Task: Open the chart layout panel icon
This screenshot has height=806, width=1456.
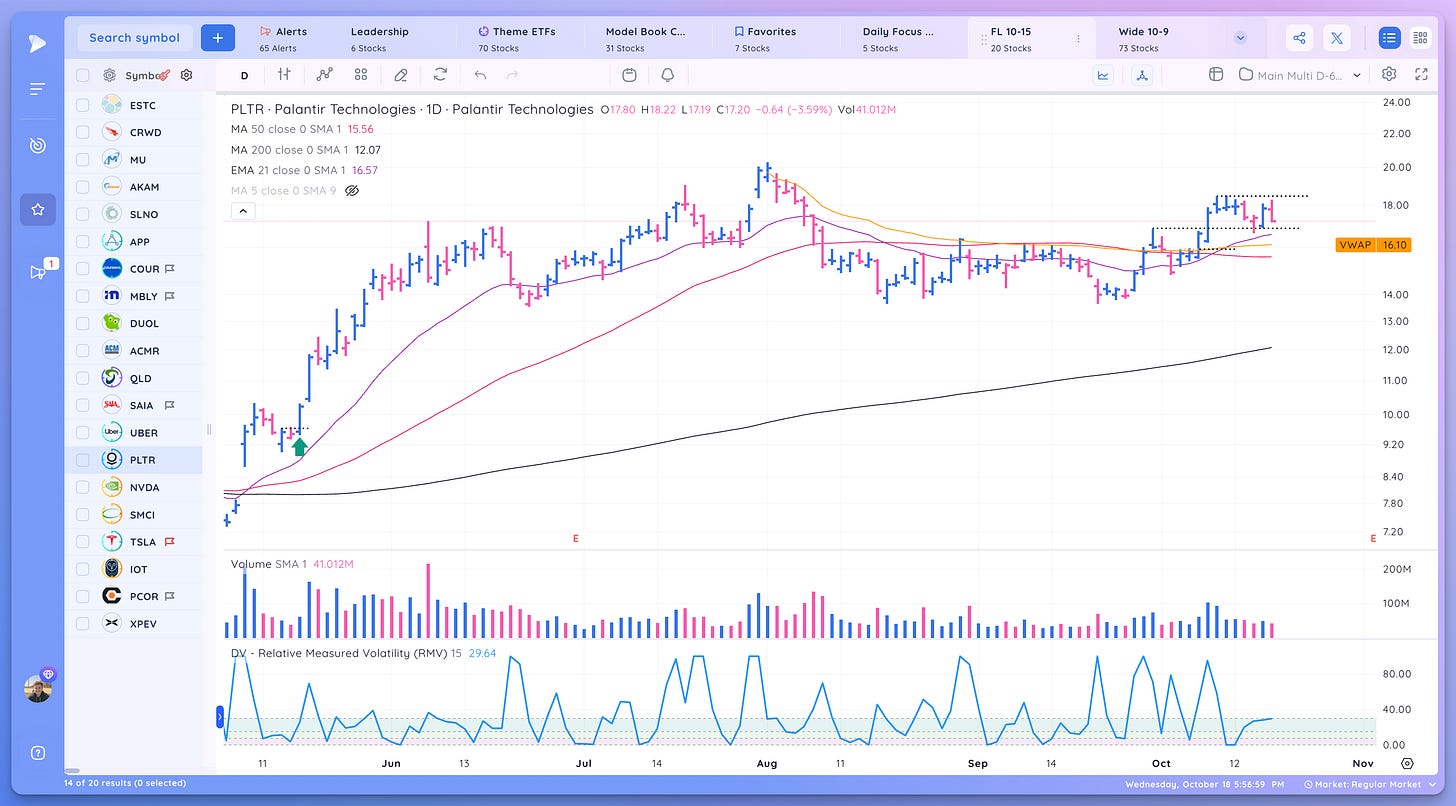Action: [x=1216, y=75]
